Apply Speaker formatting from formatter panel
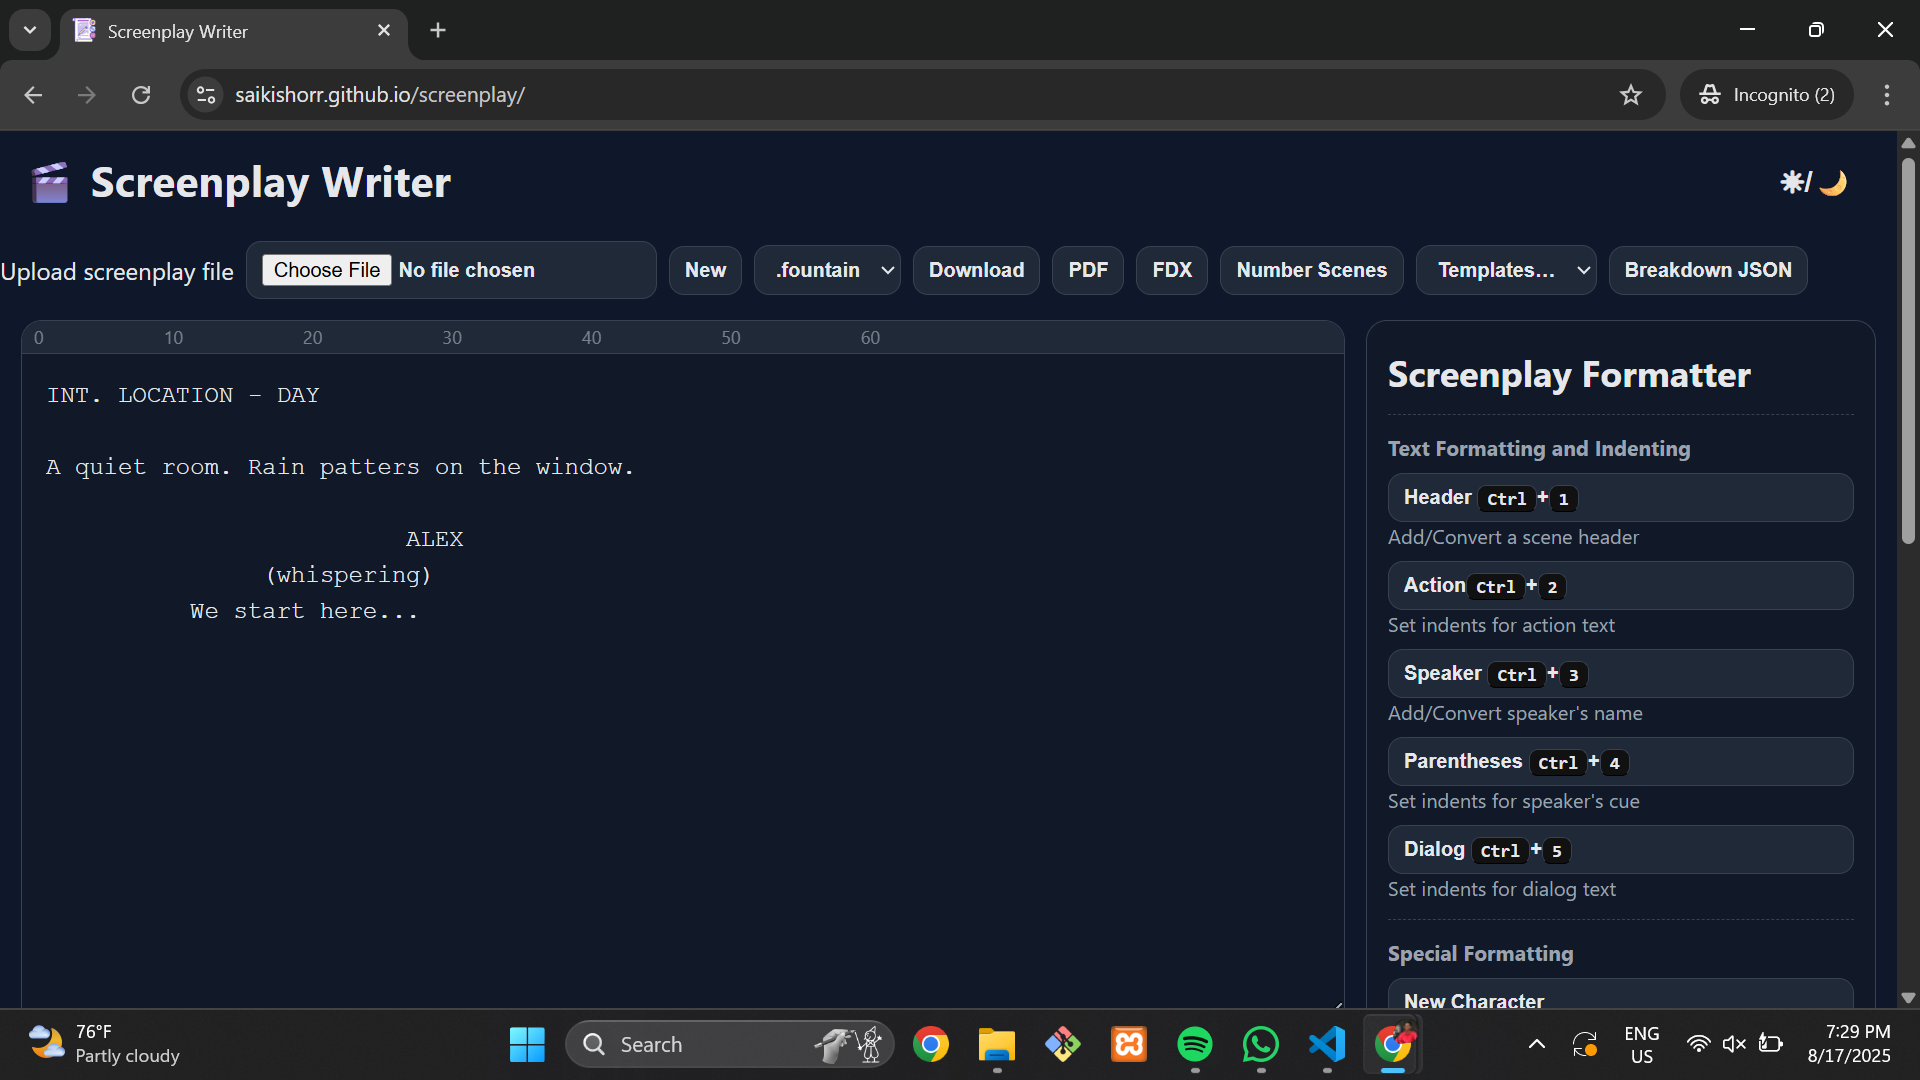 1619,674
